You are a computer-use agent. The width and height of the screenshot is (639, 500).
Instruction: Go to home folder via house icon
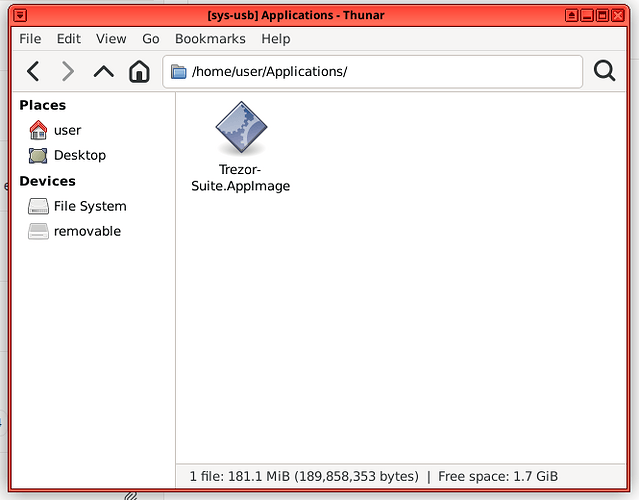pyautogui.click(x=139, y=71)
